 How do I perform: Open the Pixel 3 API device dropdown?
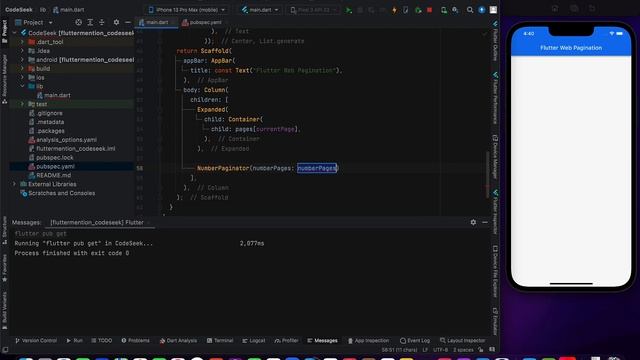click(x=312, y=10)
